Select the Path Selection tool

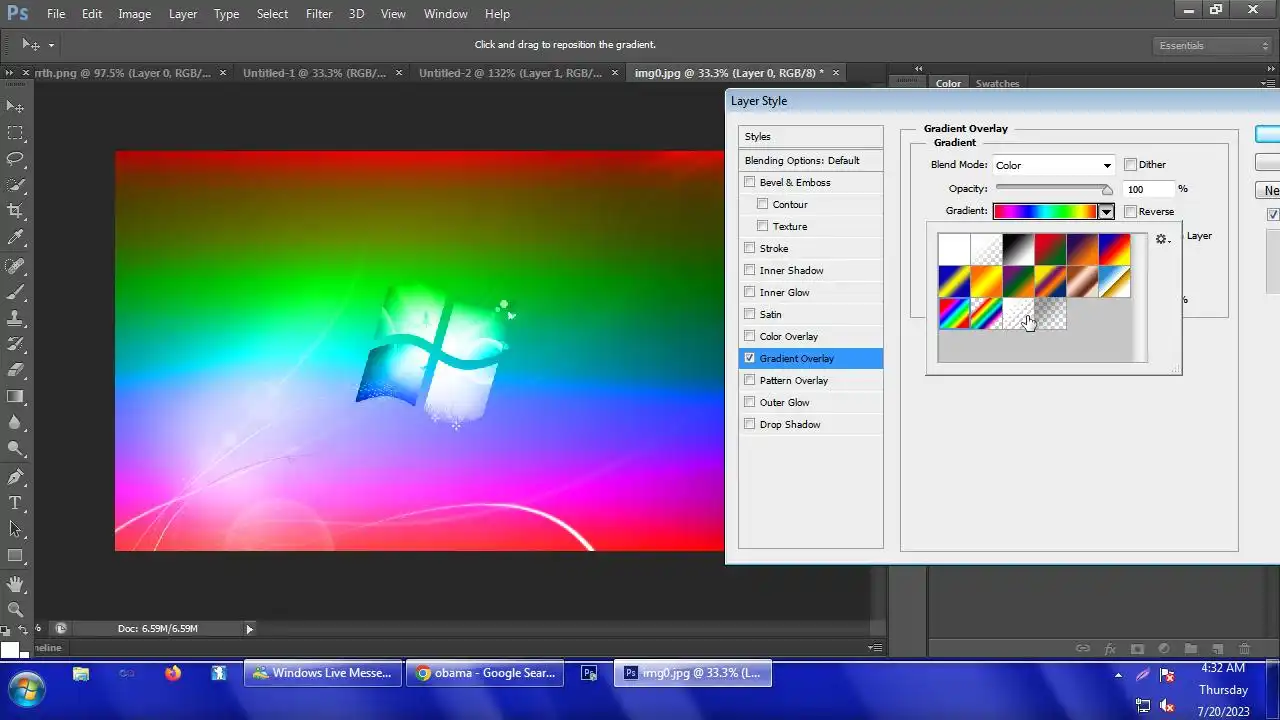click(x=15, y=529)
